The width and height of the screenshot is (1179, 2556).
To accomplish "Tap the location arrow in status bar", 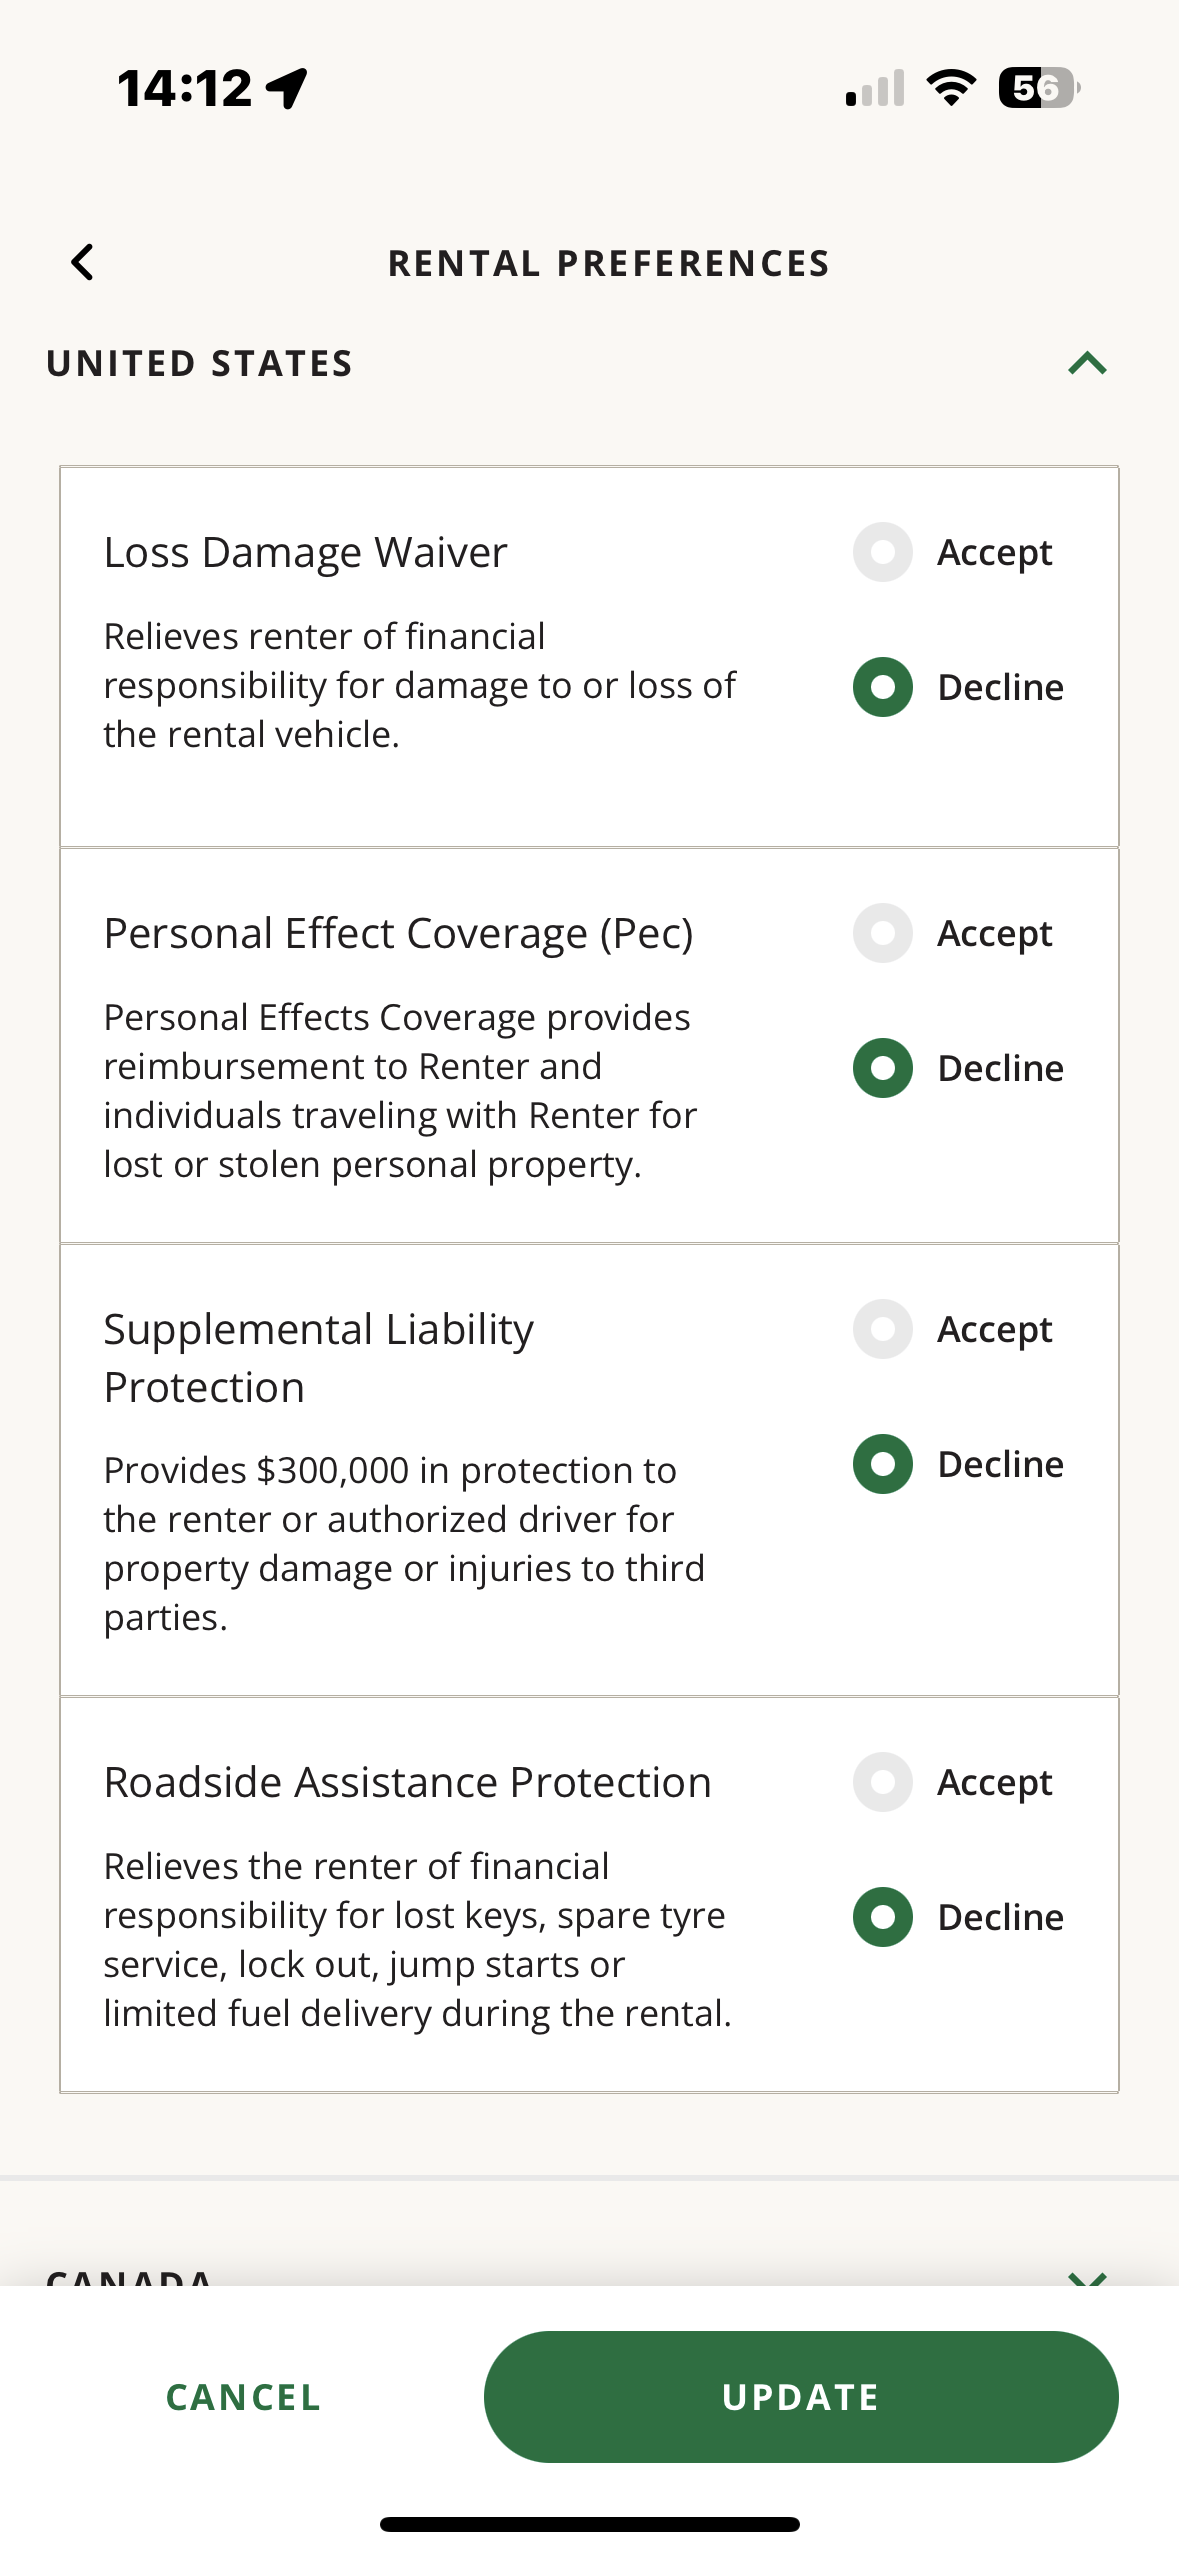I will (x=288, y=88).
